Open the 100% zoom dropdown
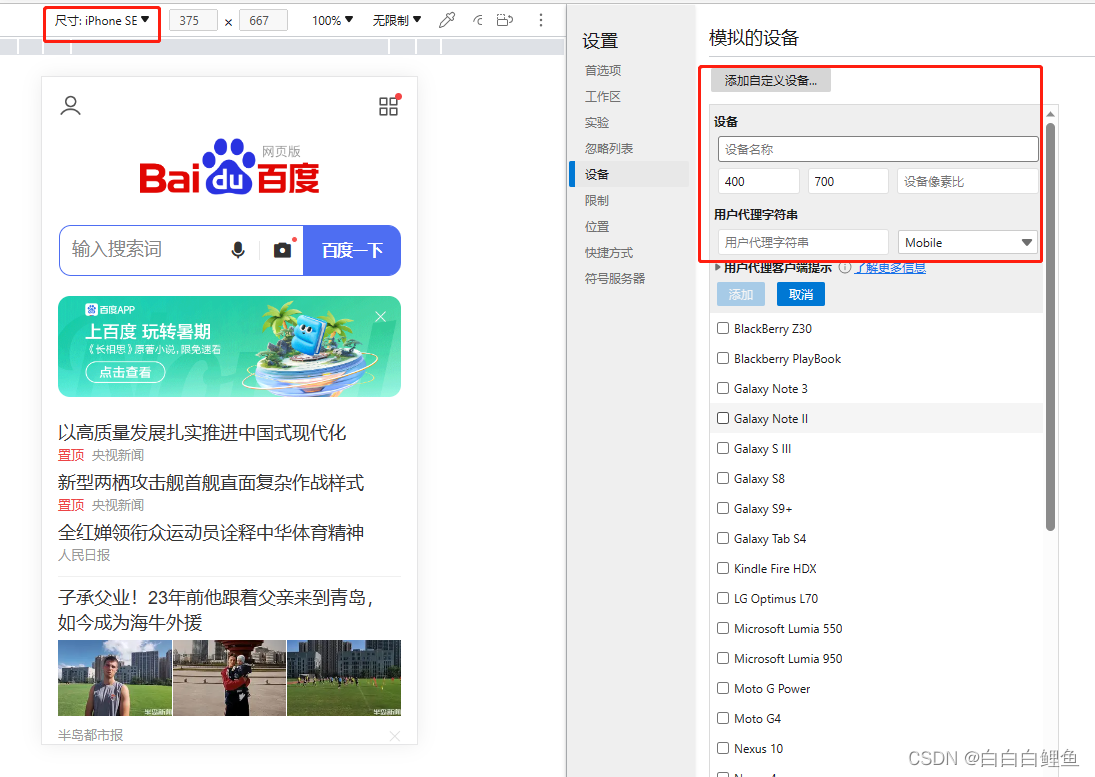Screen dimensions: 1095x777 [332, 20]
